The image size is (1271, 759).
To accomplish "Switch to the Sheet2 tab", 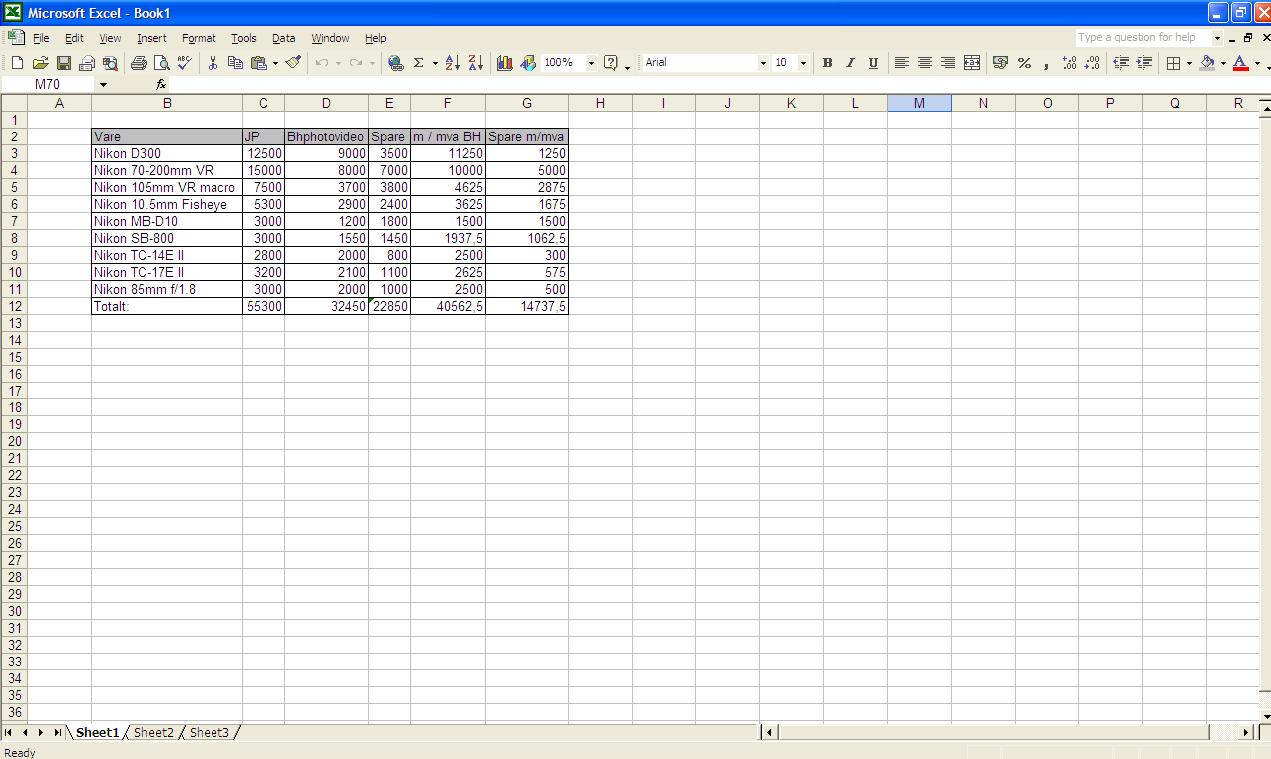I will [x=153, y=733].
